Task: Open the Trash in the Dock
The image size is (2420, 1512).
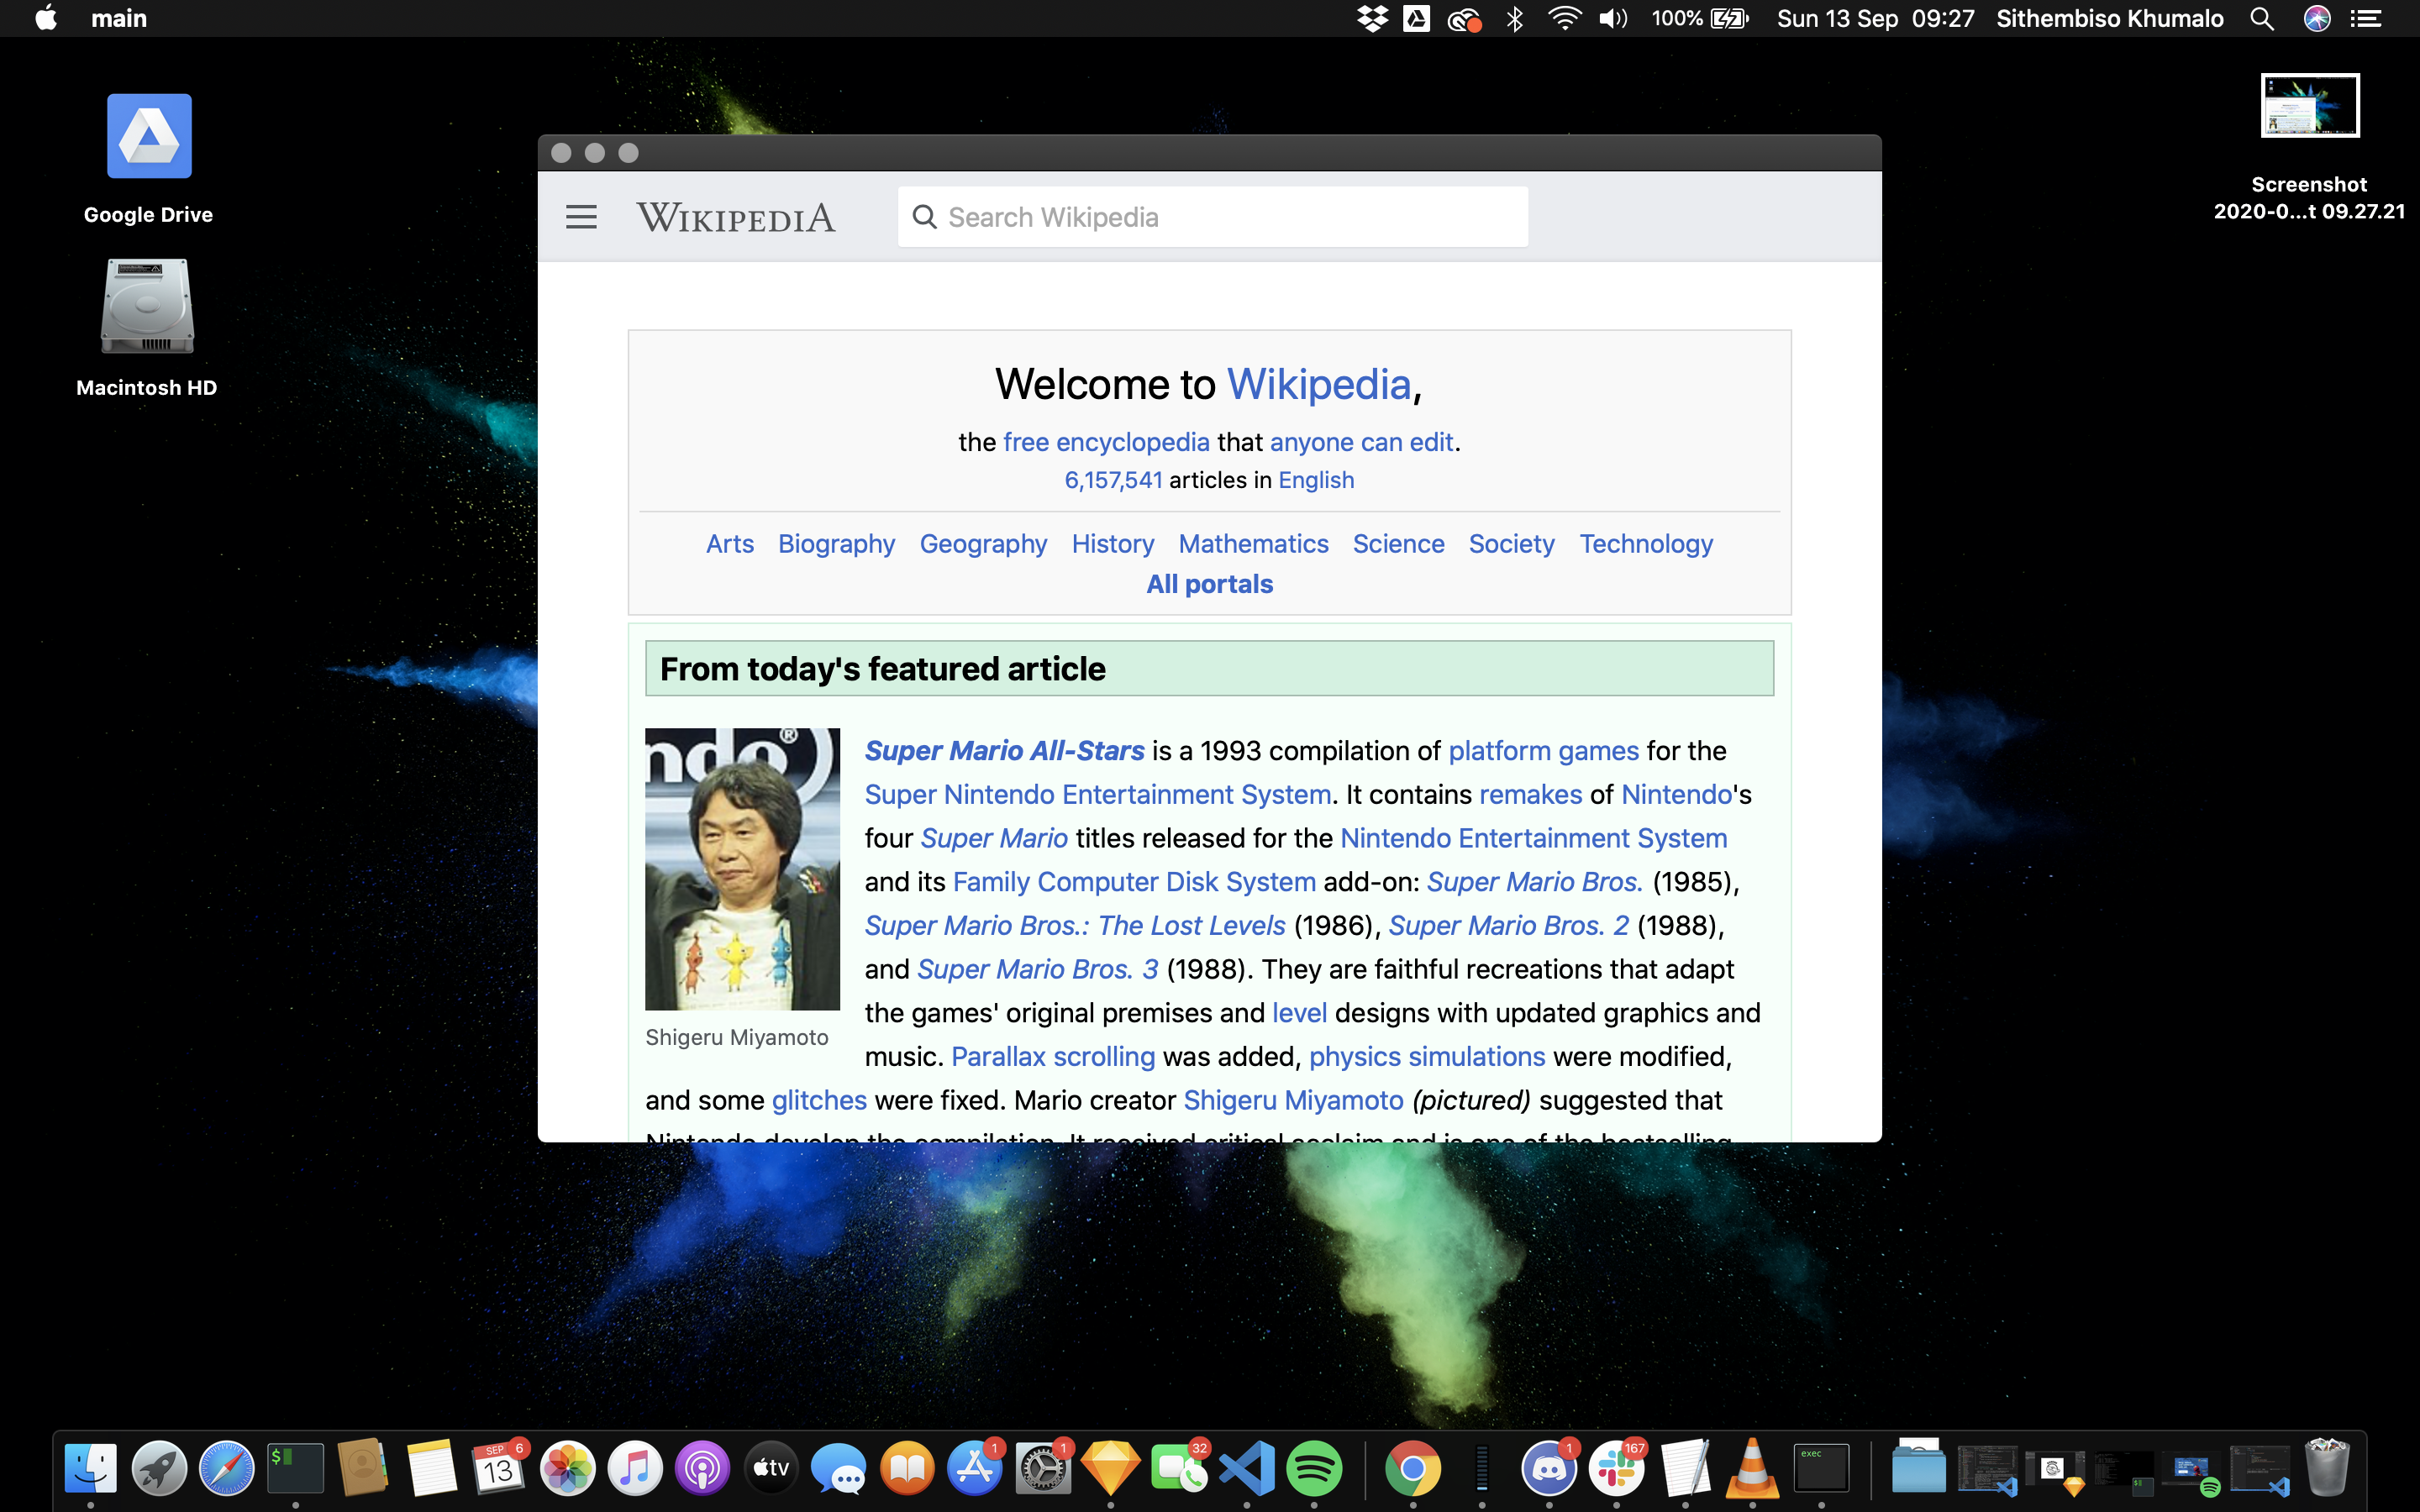Action: click(2326, 1468)
